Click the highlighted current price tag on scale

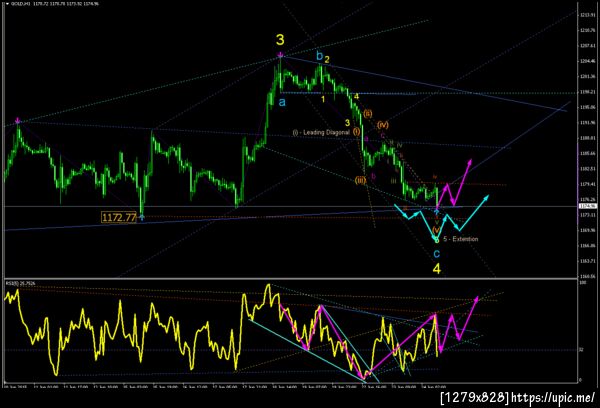point(588,206)
